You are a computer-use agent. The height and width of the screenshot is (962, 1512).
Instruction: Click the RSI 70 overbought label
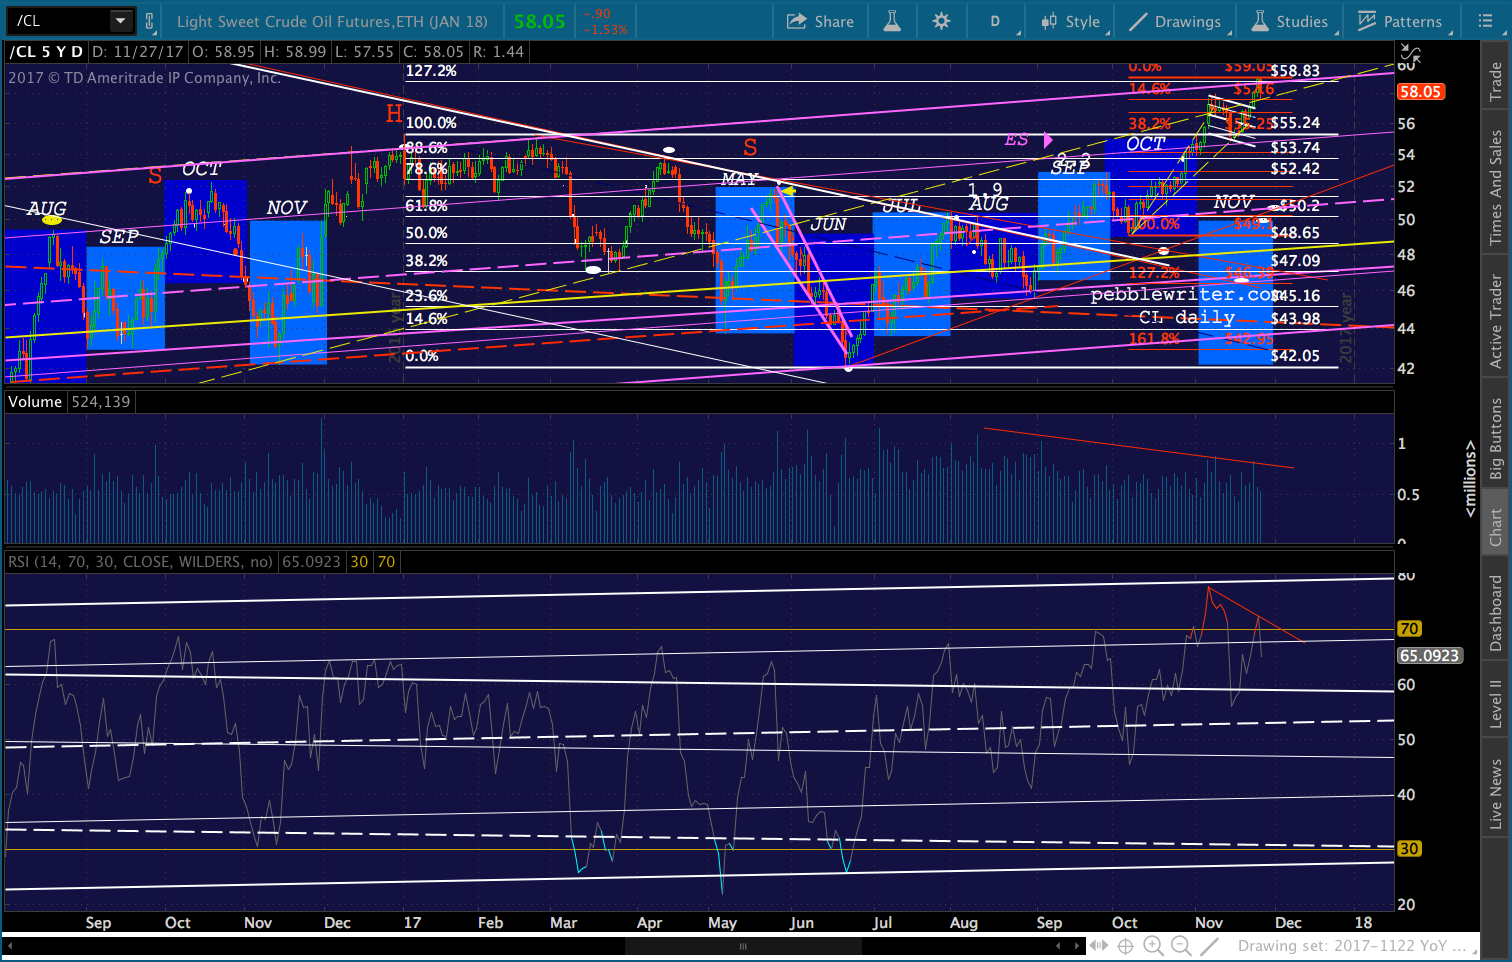[1409, 629]
